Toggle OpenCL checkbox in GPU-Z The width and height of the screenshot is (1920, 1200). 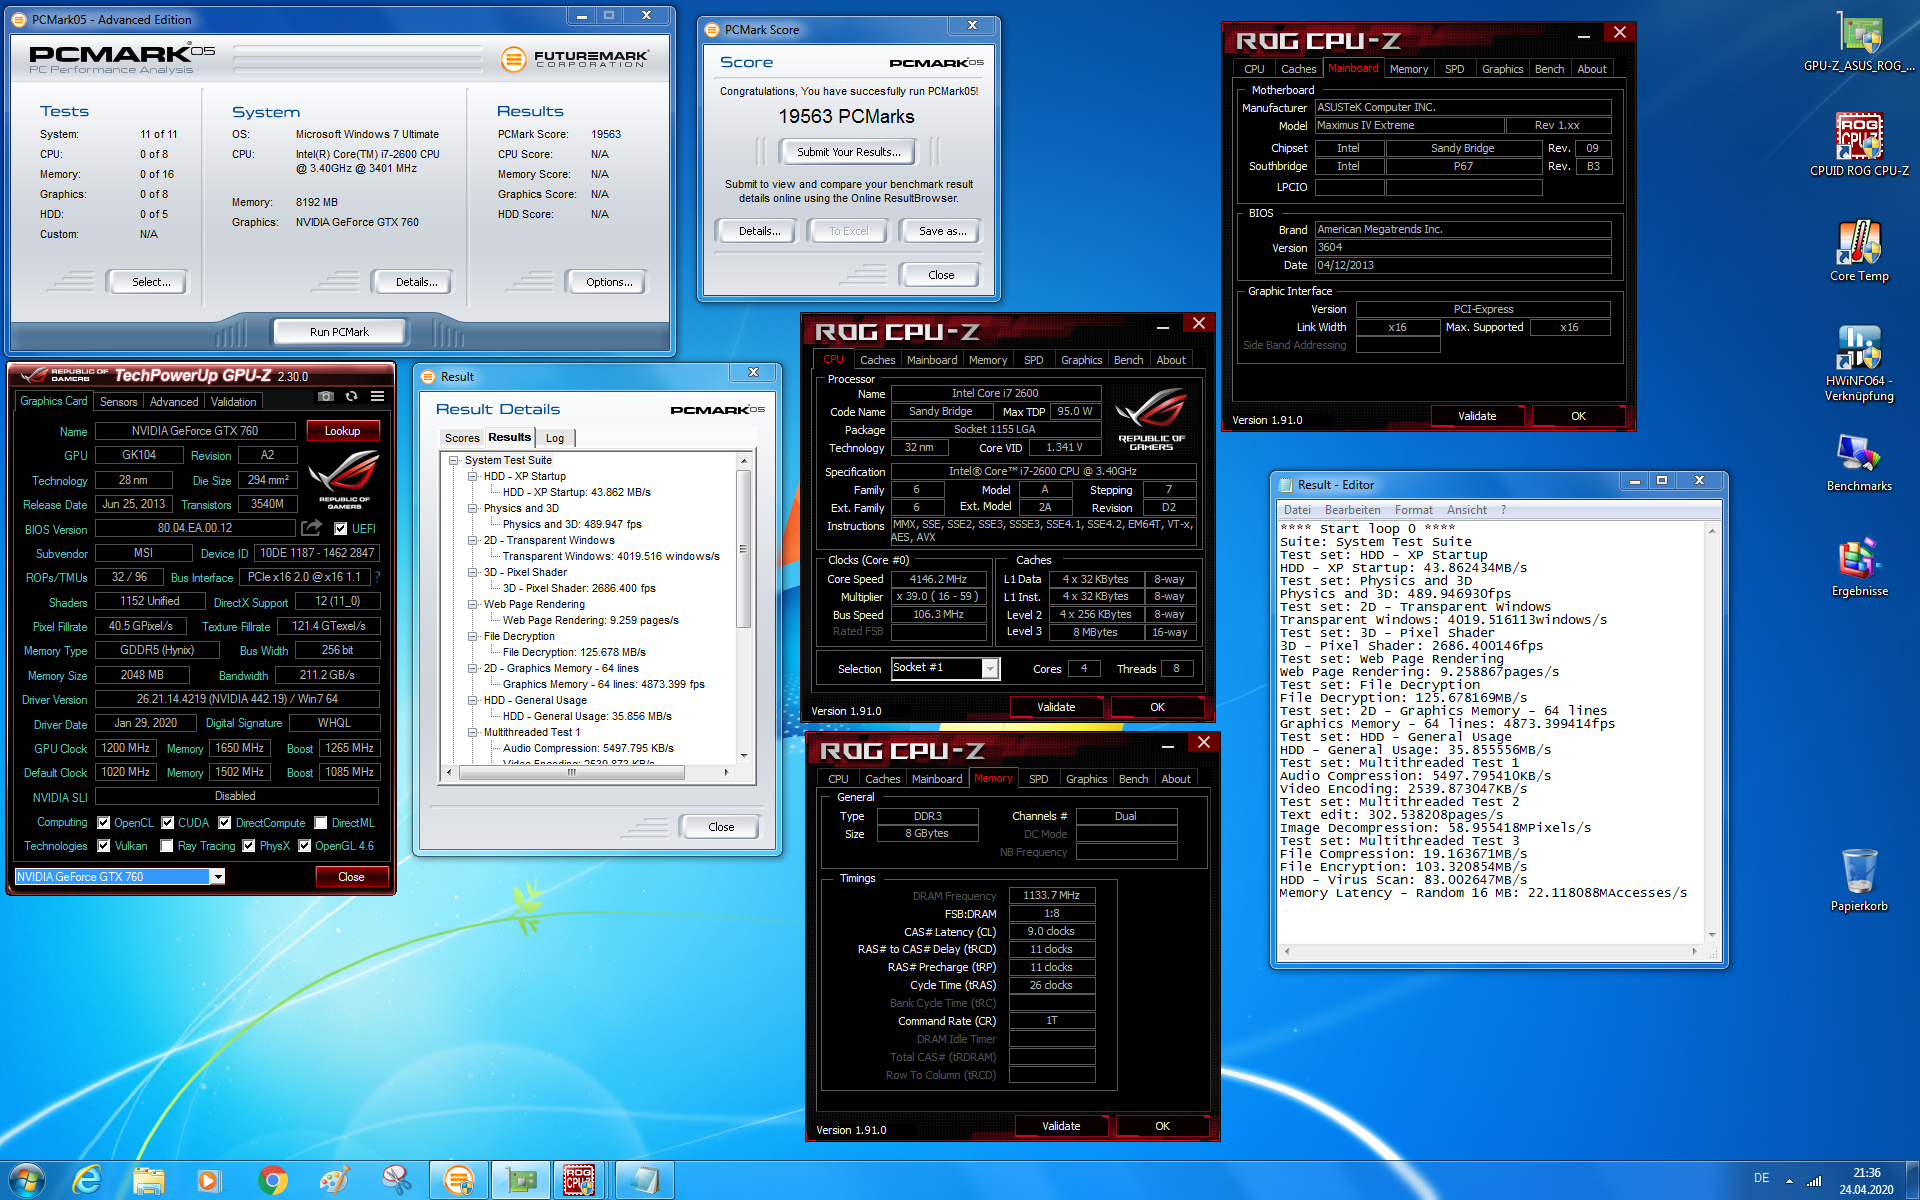pyautogui.click(x=104, y=823)
